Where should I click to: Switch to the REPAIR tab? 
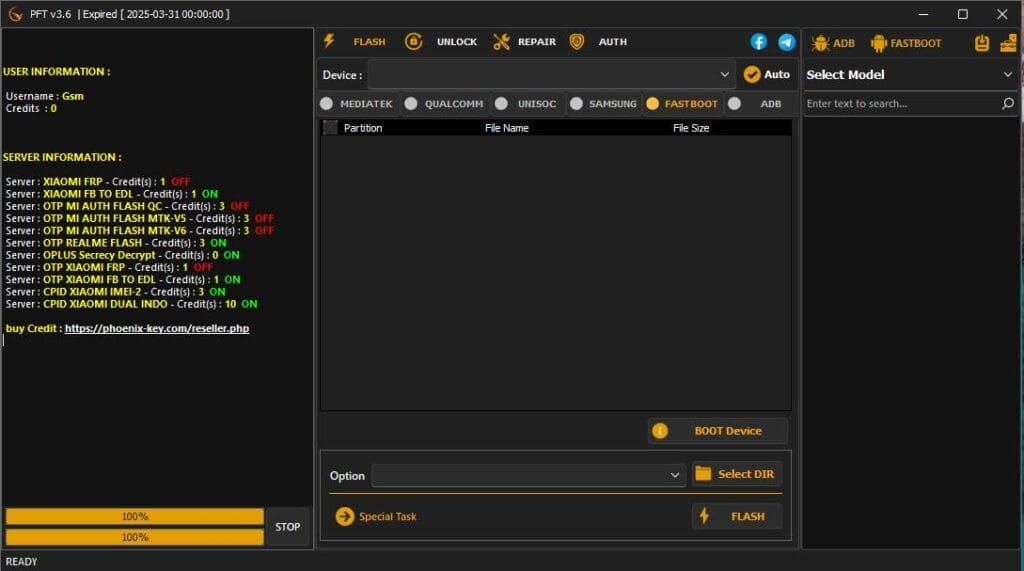tap(537, 42)
